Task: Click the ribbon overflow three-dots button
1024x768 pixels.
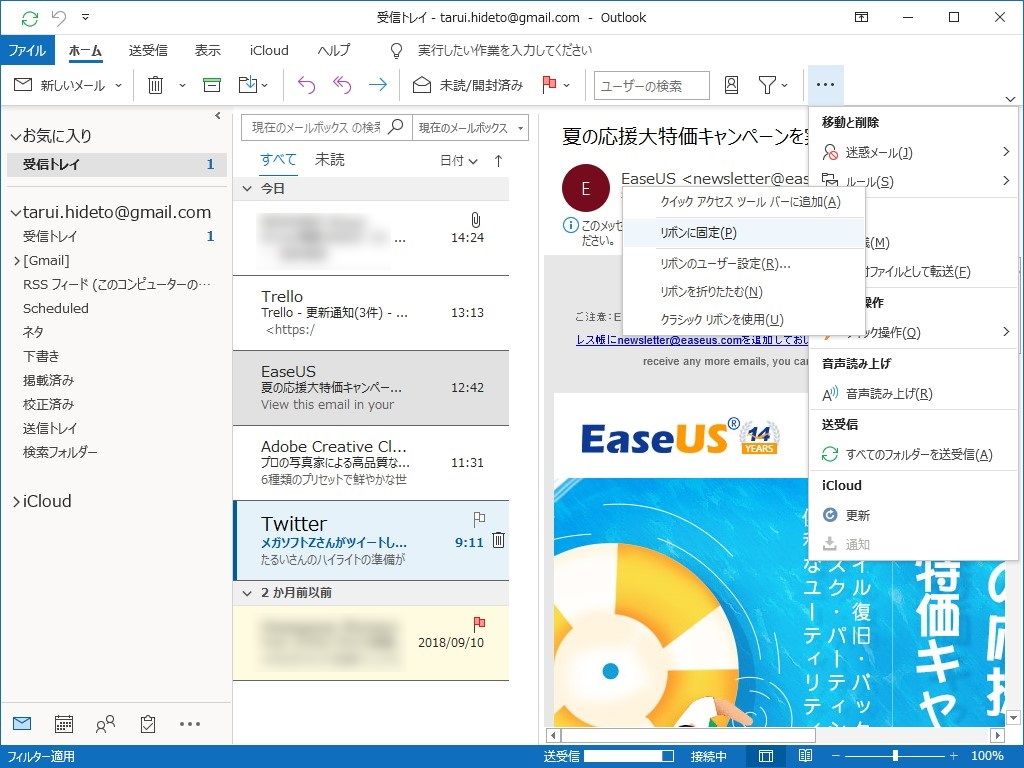Action: [x=825, y=84]
